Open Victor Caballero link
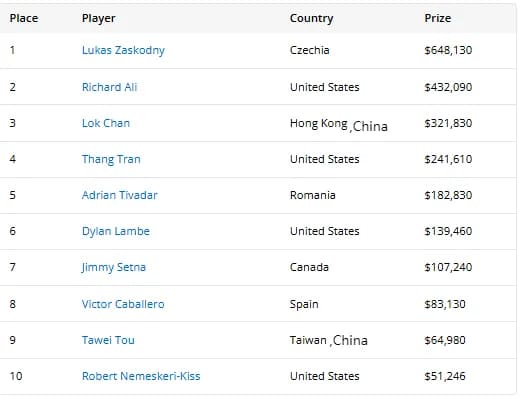522x399 pixels. pyautogui.click(x=123, y=304)
